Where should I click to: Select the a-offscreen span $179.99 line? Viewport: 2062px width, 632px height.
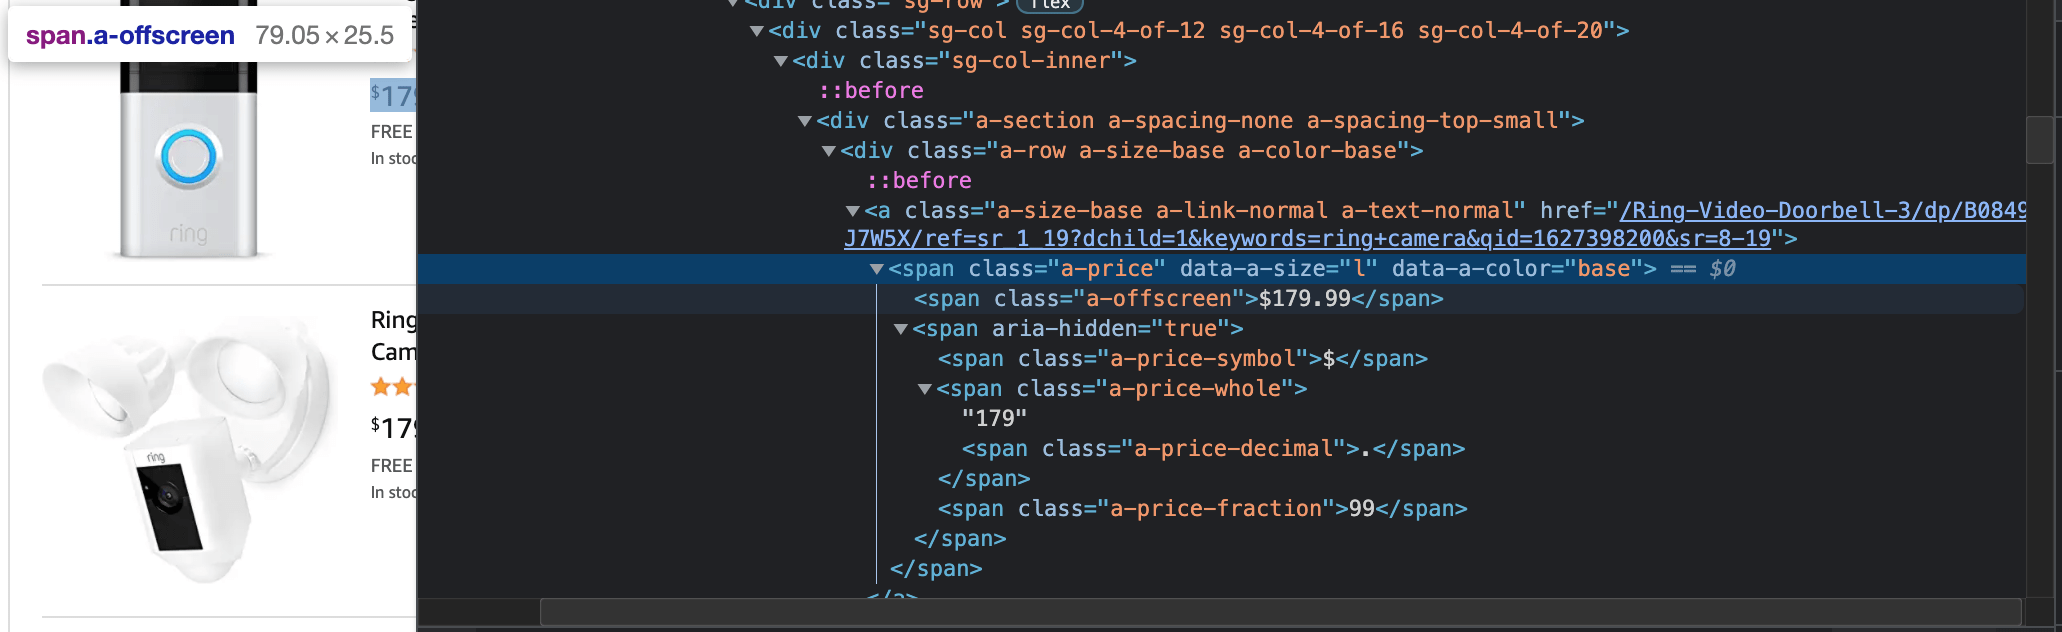[x=1178, y=299]
